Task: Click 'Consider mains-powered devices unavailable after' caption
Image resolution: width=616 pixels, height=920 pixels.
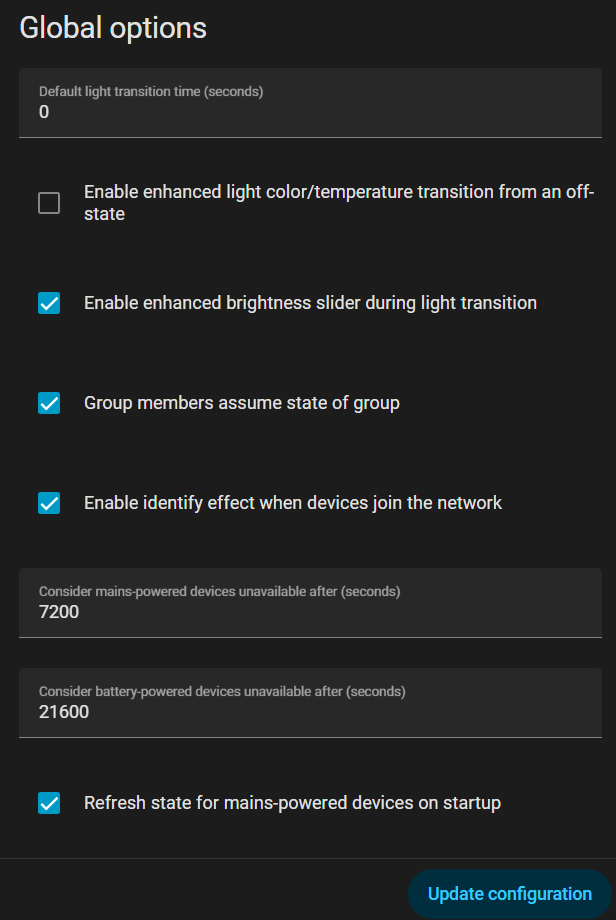Action: pyautogui.click(x=219, y=591)
